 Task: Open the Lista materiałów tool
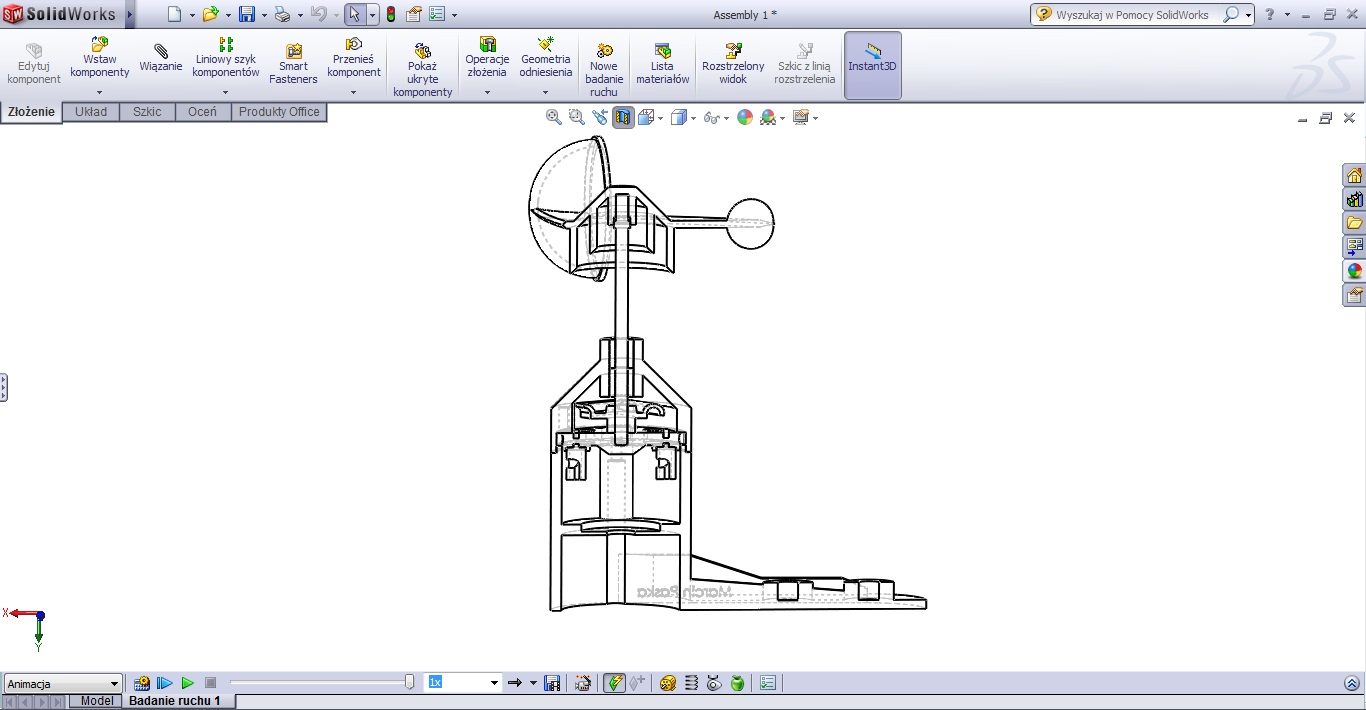click(662, 65)
